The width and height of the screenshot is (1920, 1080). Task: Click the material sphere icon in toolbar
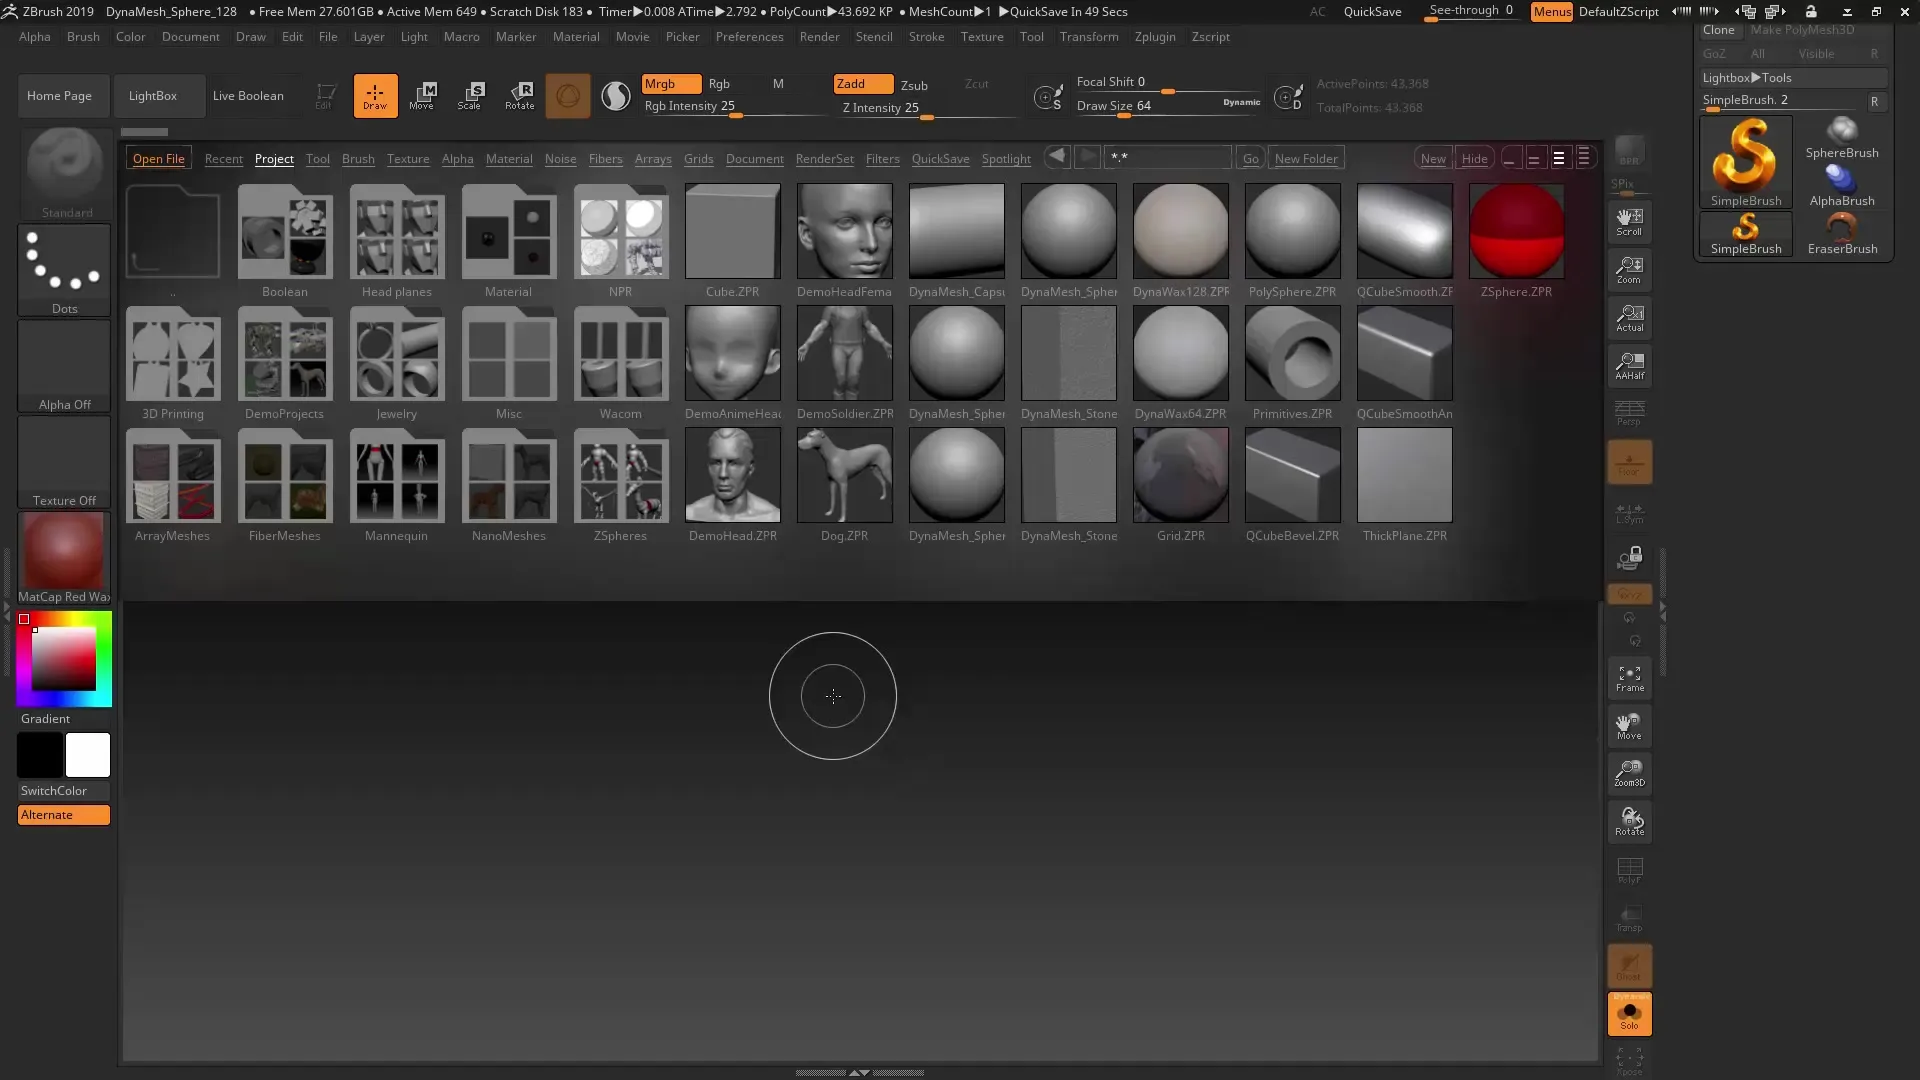[x=568, y=96]
